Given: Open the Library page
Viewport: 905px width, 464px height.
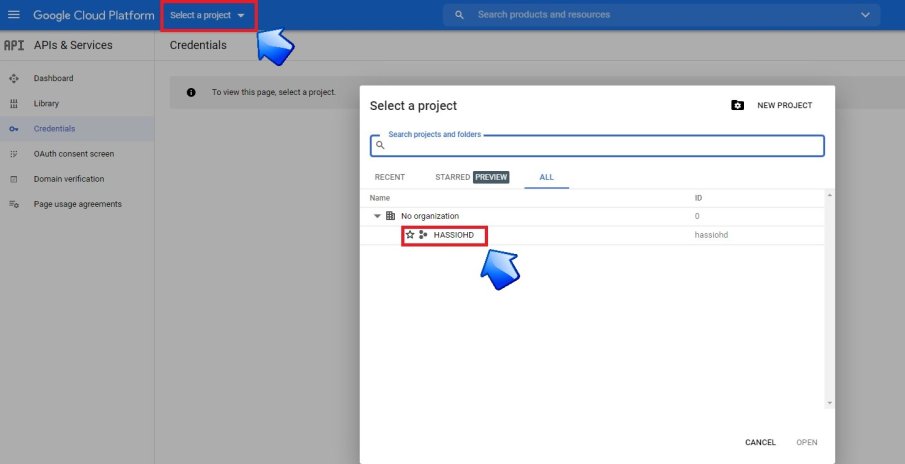Looking at the screenshot, I should pyautogui.click(x=46, y=104).
